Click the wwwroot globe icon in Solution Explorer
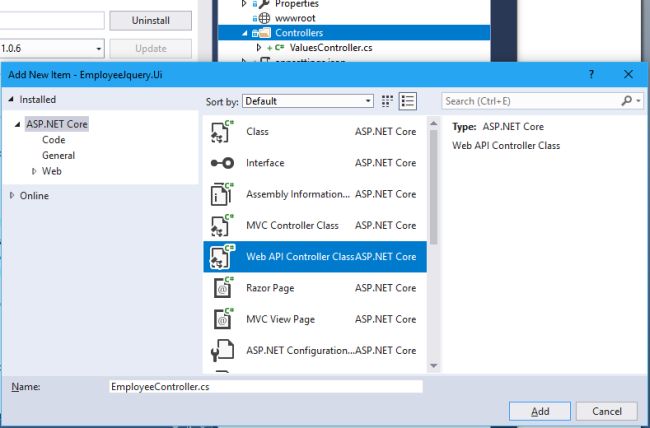Image resolution: width=650 pixels, height=428 pixels. [x=264, y=18]
